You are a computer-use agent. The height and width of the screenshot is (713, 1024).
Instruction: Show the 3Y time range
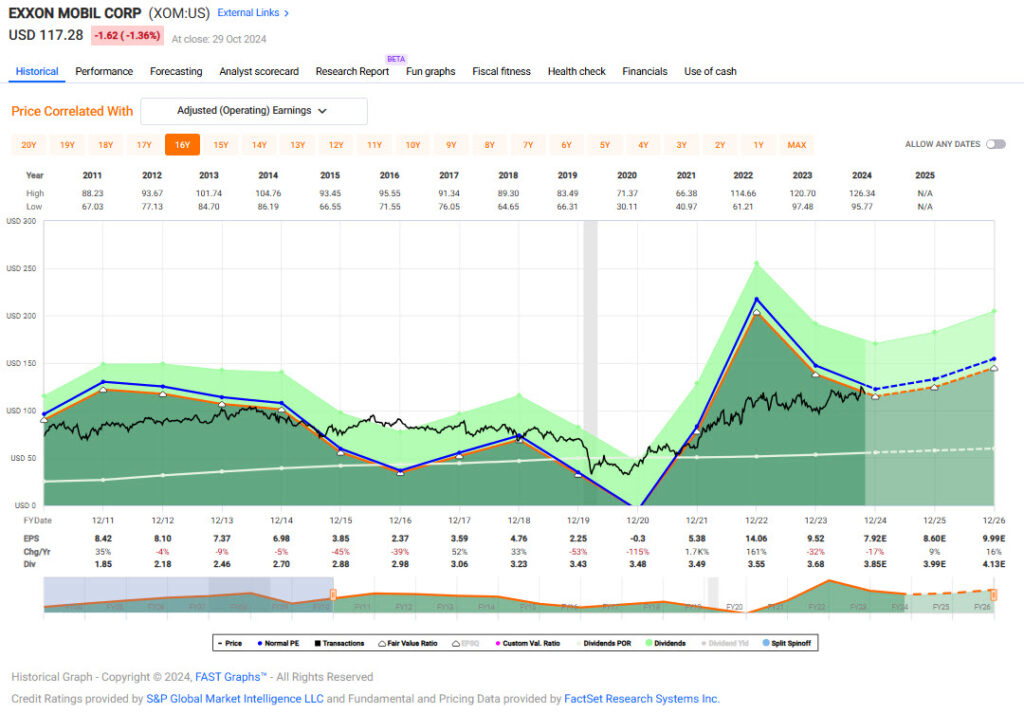click(682, 145)
